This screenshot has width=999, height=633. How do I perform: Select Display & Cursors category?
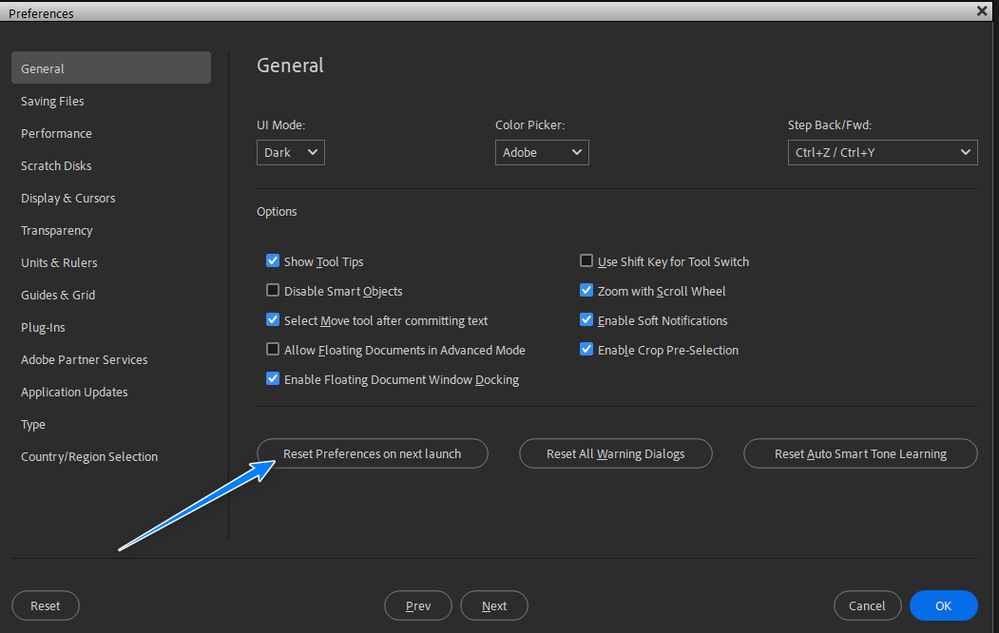point(68,198)
